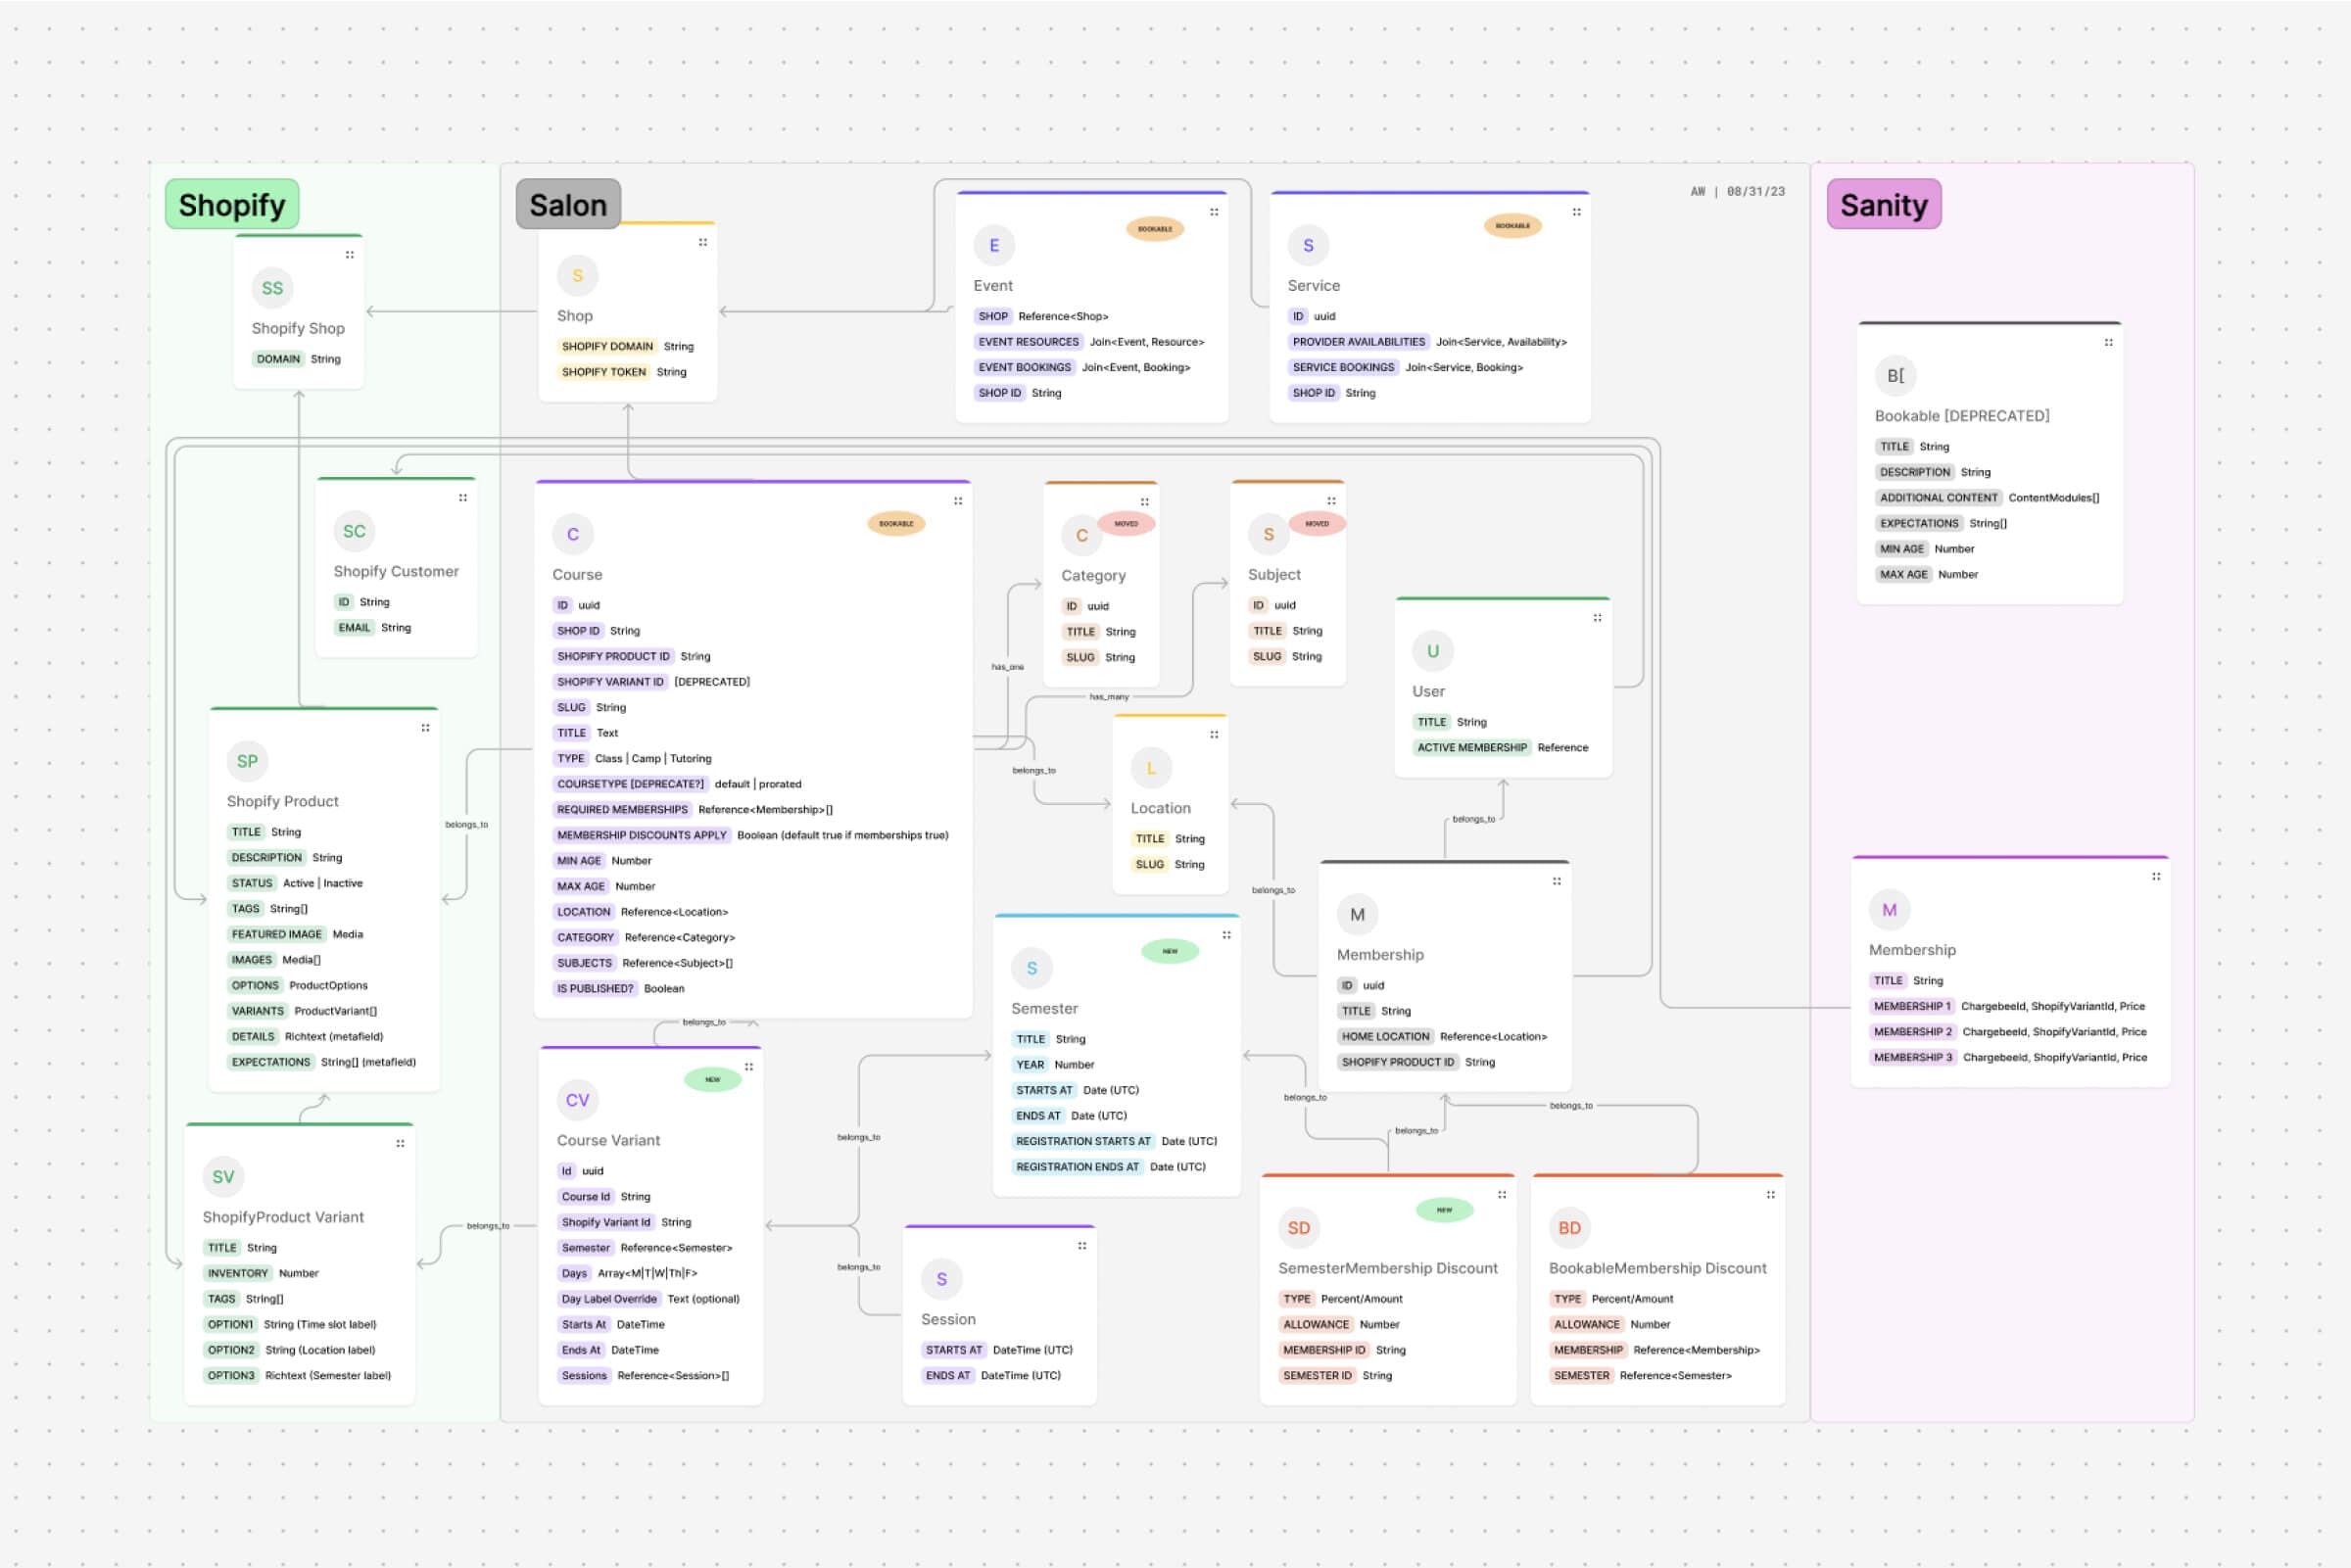Click the drag handle on the Event card
2351x1568 pixels.
[x=1214, y=212]
